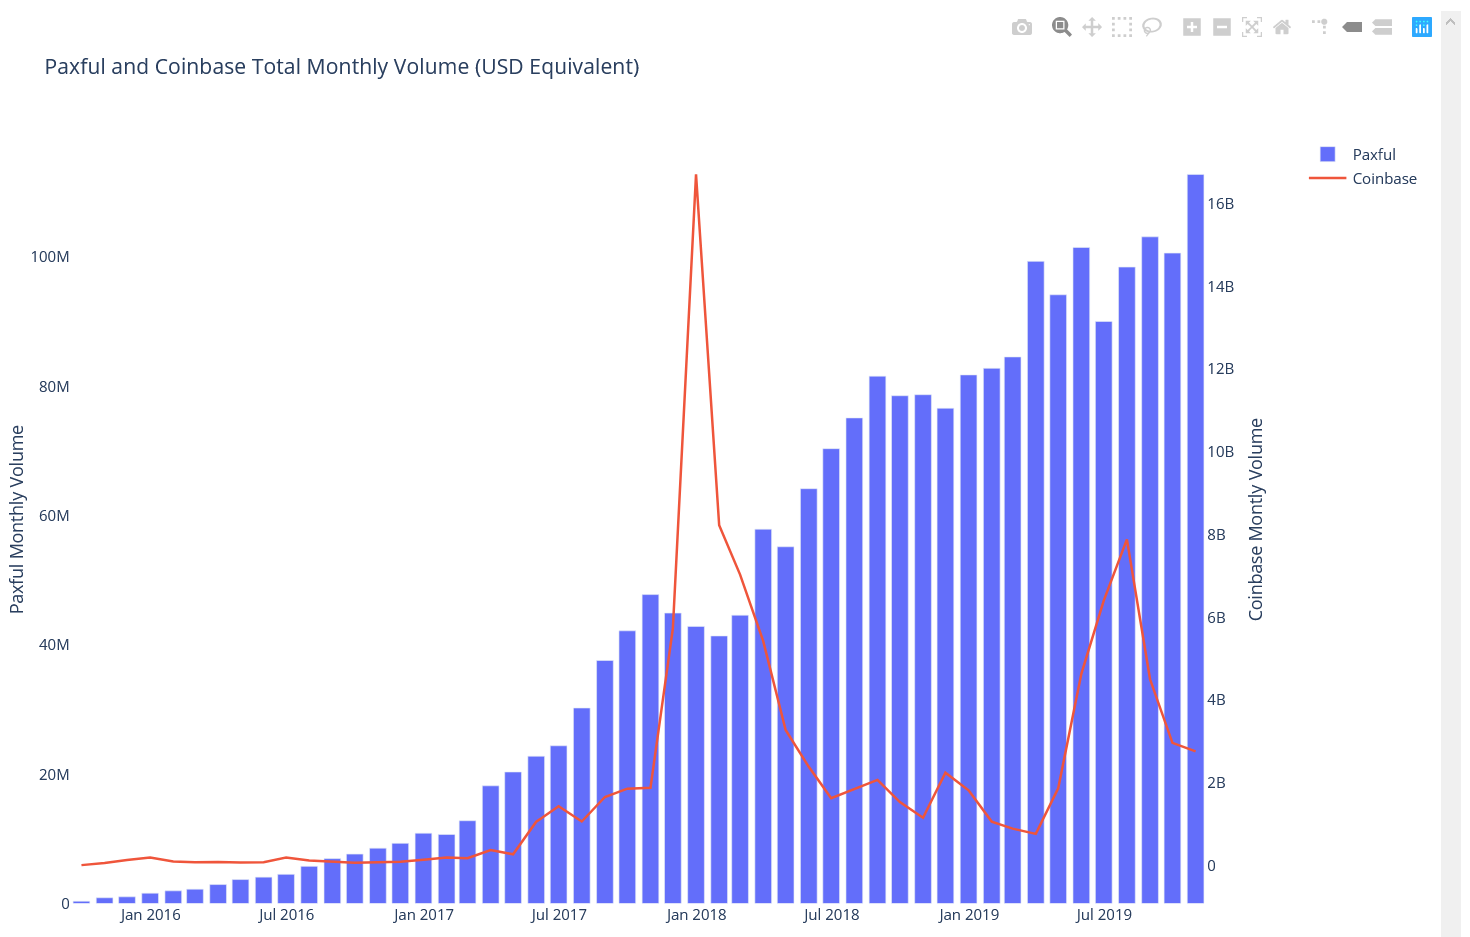The width and height of the screenshot is (1470, 937).
Task: Click the 6B right axis tick
Action: [x=1217, y=618]
